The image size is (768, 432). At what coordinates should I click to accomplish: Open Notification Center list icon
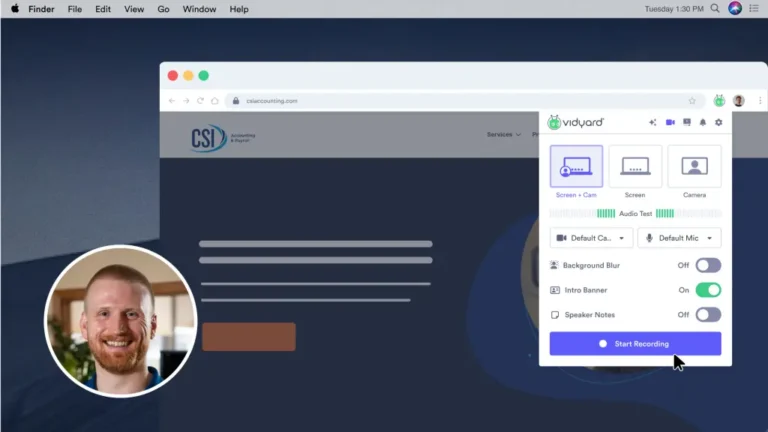[x=754, y=9]
